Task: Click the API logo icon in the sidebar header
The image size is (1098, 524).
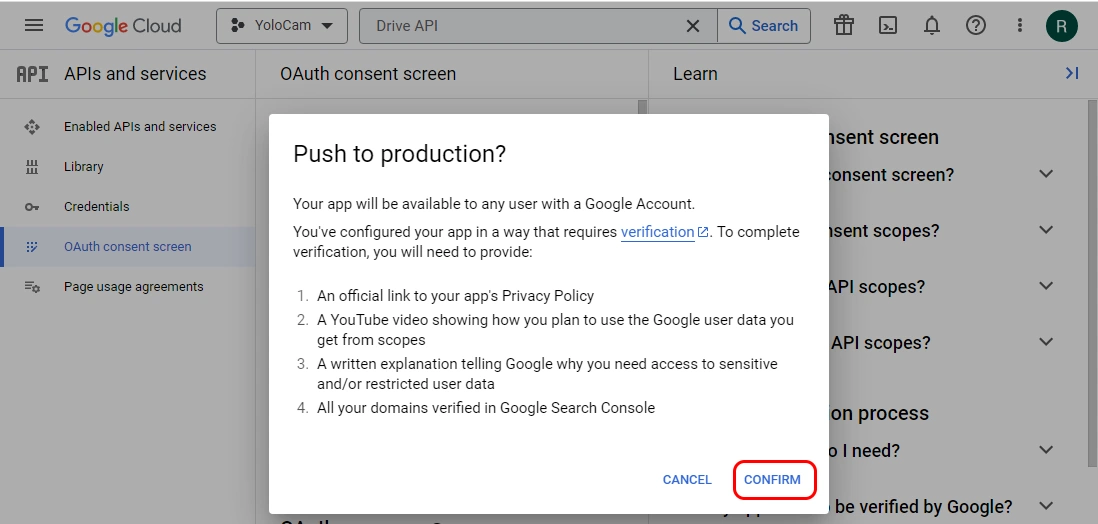Action: tap(32, 74)
